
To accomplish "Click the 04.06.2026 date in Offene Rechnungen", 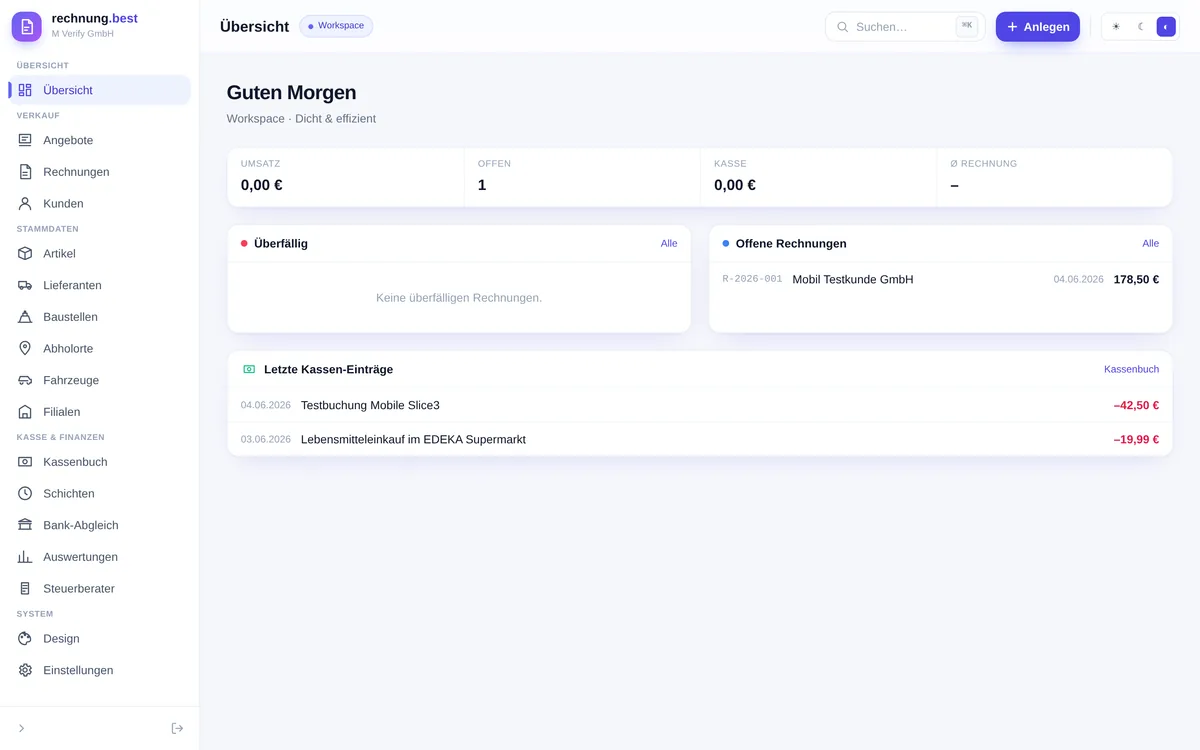I will click(x=1078, y=279).
